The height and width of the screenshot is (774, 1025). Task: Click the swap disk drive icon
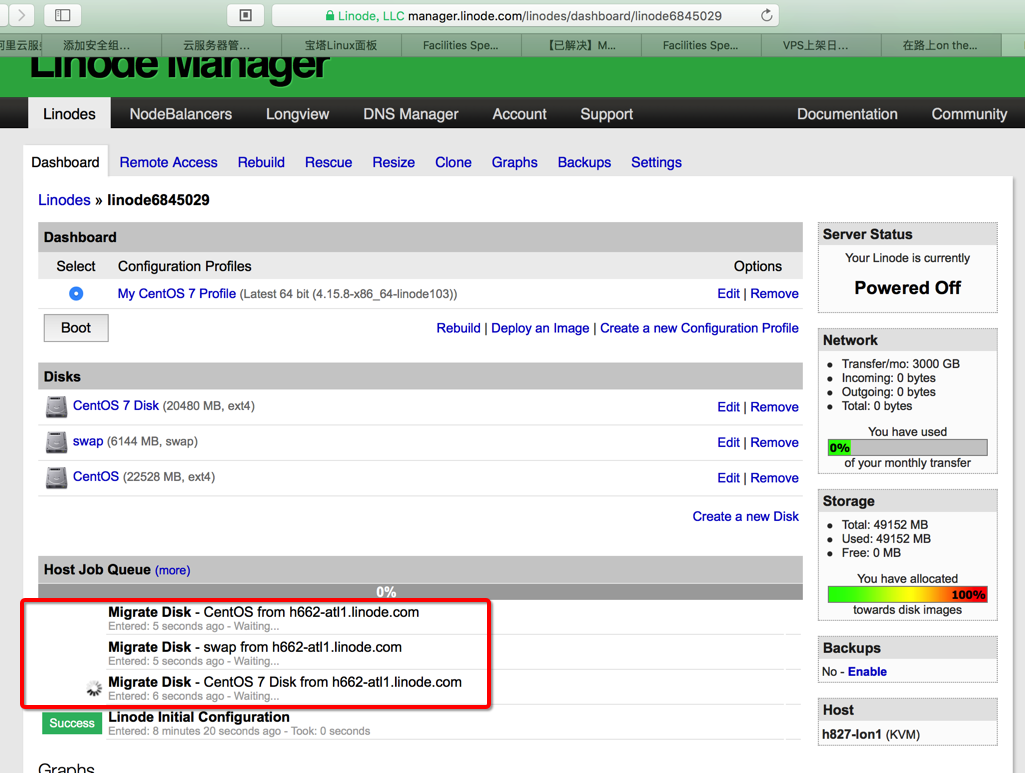56,442
